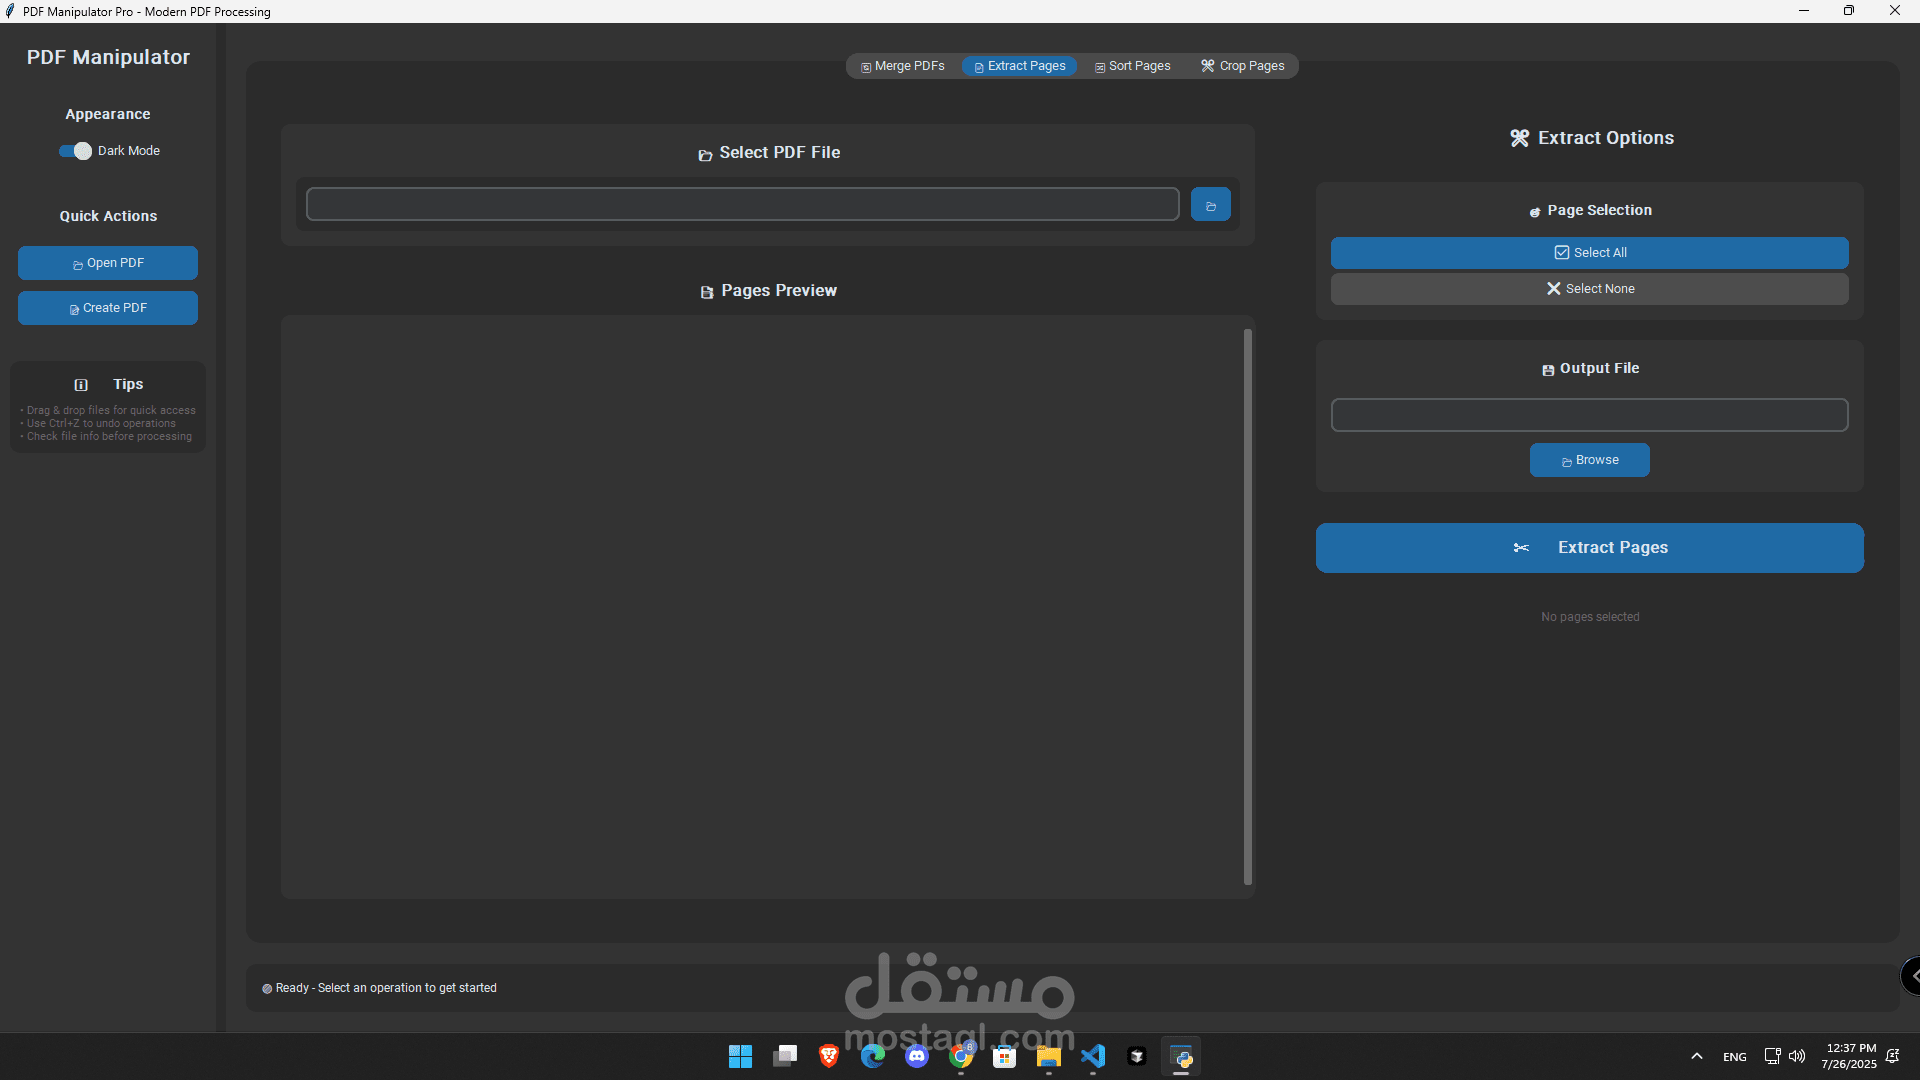Click the volume icon in system tray
The image size is (1920, 1080).
click(x=1797, y=1057)
